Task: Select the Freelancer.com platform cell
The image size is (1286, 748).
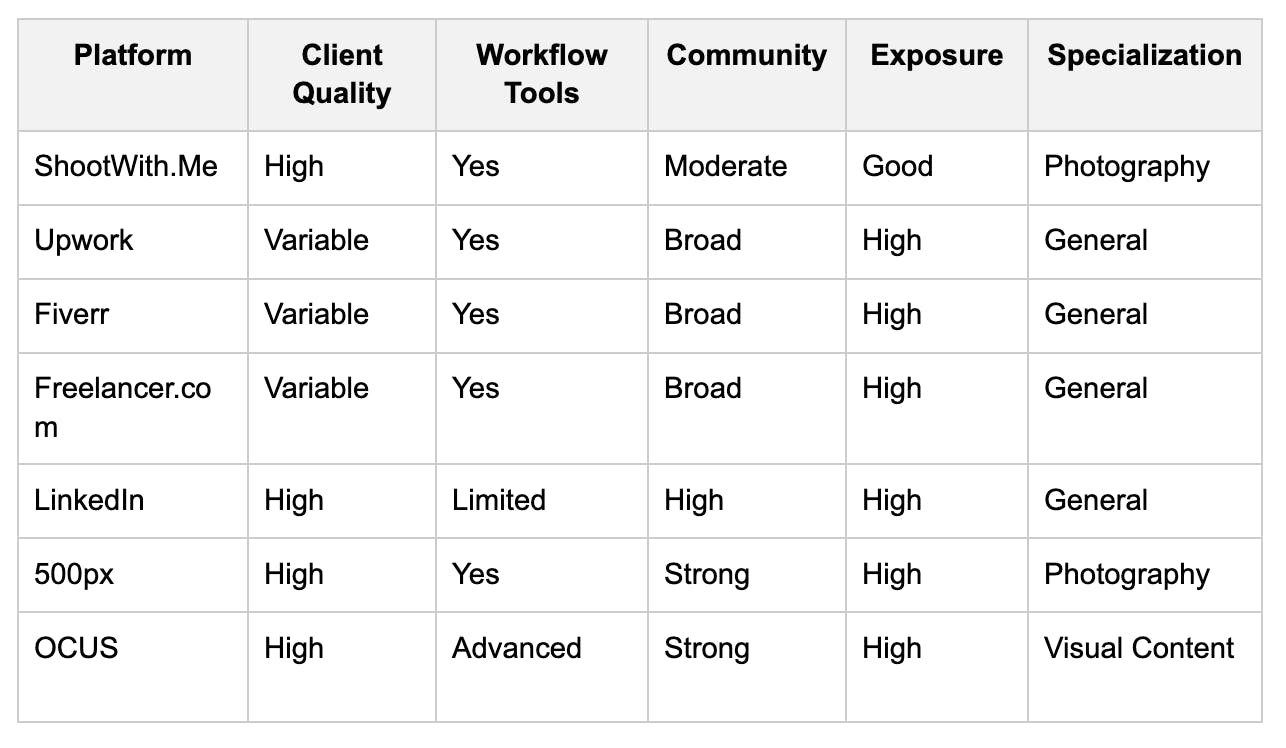Action: pos(123,407)
